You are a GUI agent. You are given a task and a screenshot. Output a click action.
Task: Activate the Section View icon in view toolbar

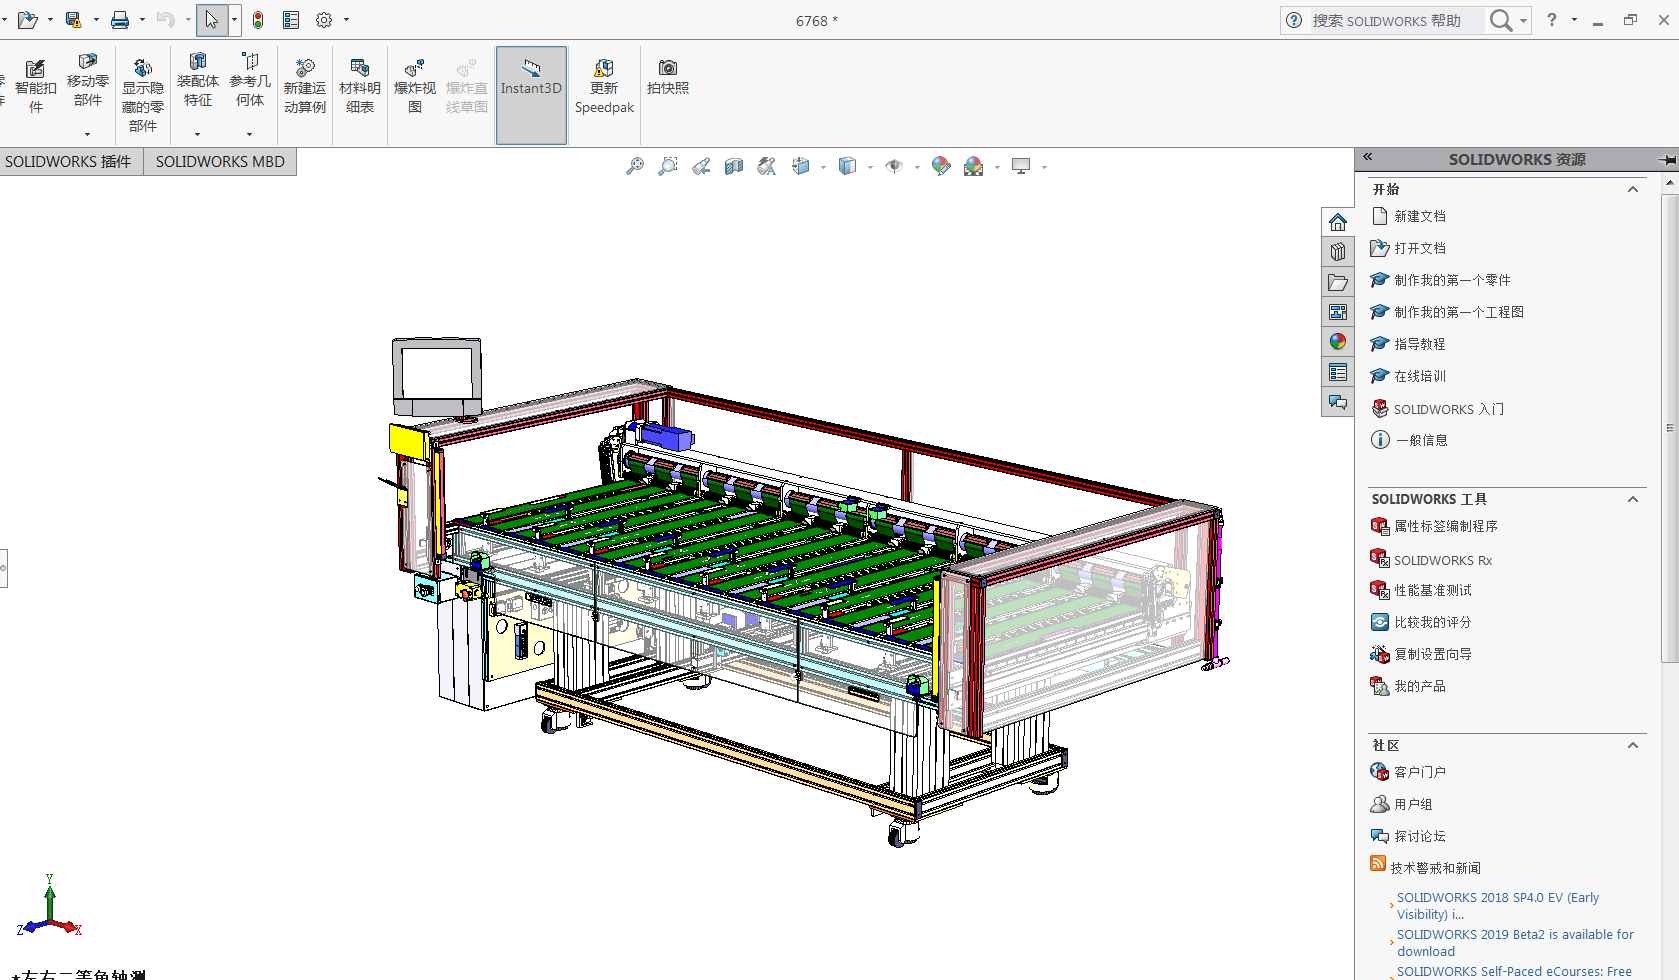point(734,167)
